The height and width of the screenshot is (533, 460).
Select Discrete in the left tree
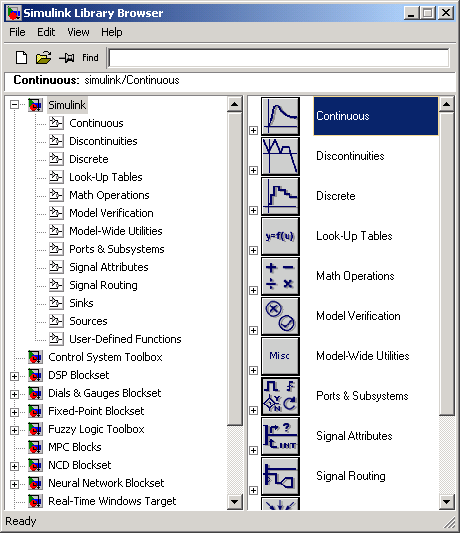(x=89, y=159)
